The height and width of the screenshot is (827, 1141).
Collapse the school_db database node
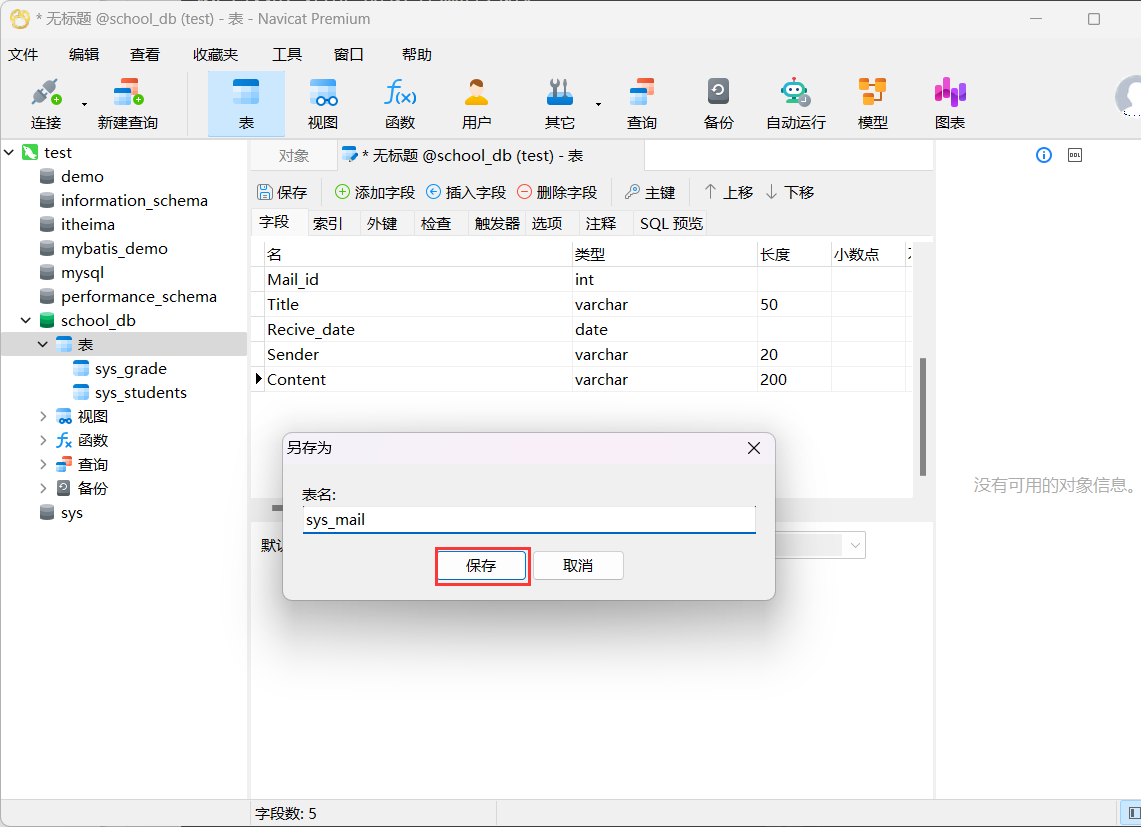pyautogui.click(x=26, y=321)
